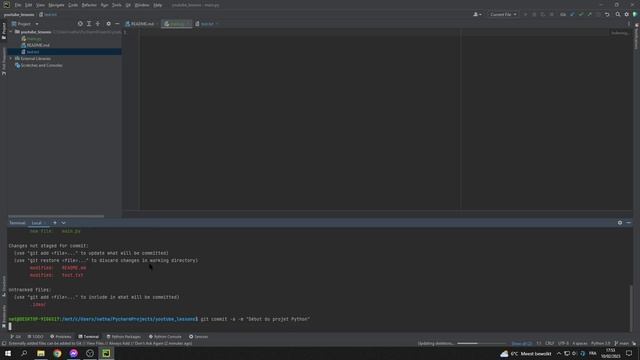Open the user account dropdown icon

477,15
